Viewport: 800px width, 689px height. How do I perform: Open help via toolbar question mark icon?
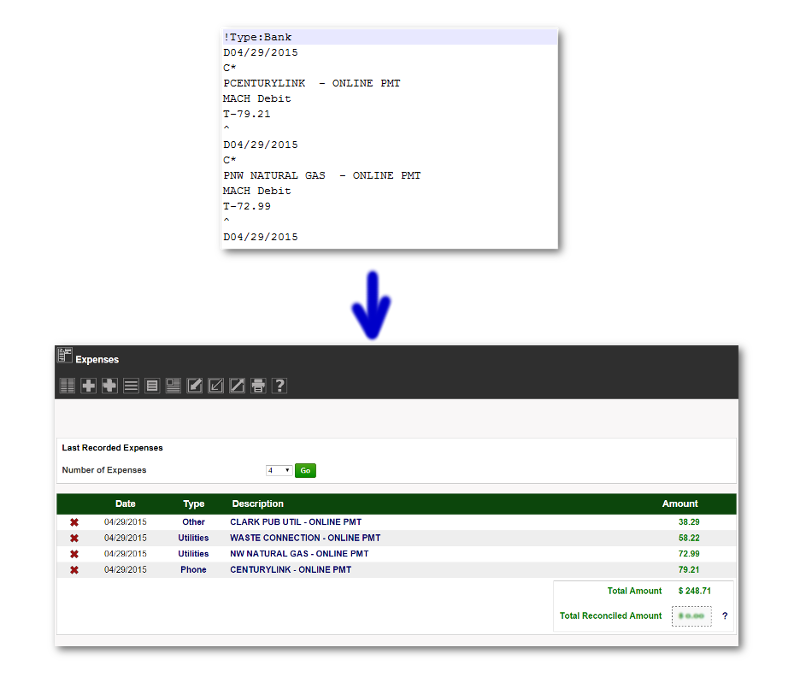(280, 386)
